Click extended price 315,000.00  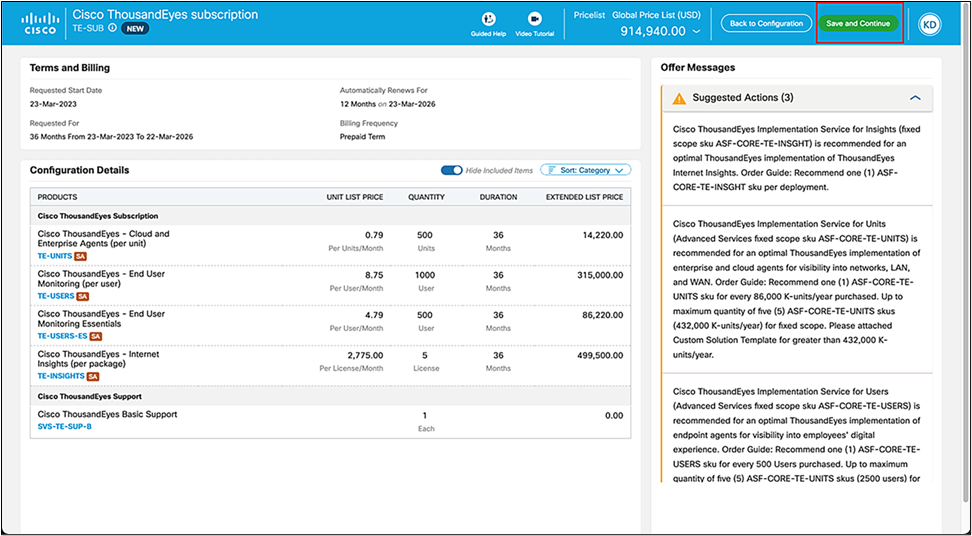click(x=601, y=275)
